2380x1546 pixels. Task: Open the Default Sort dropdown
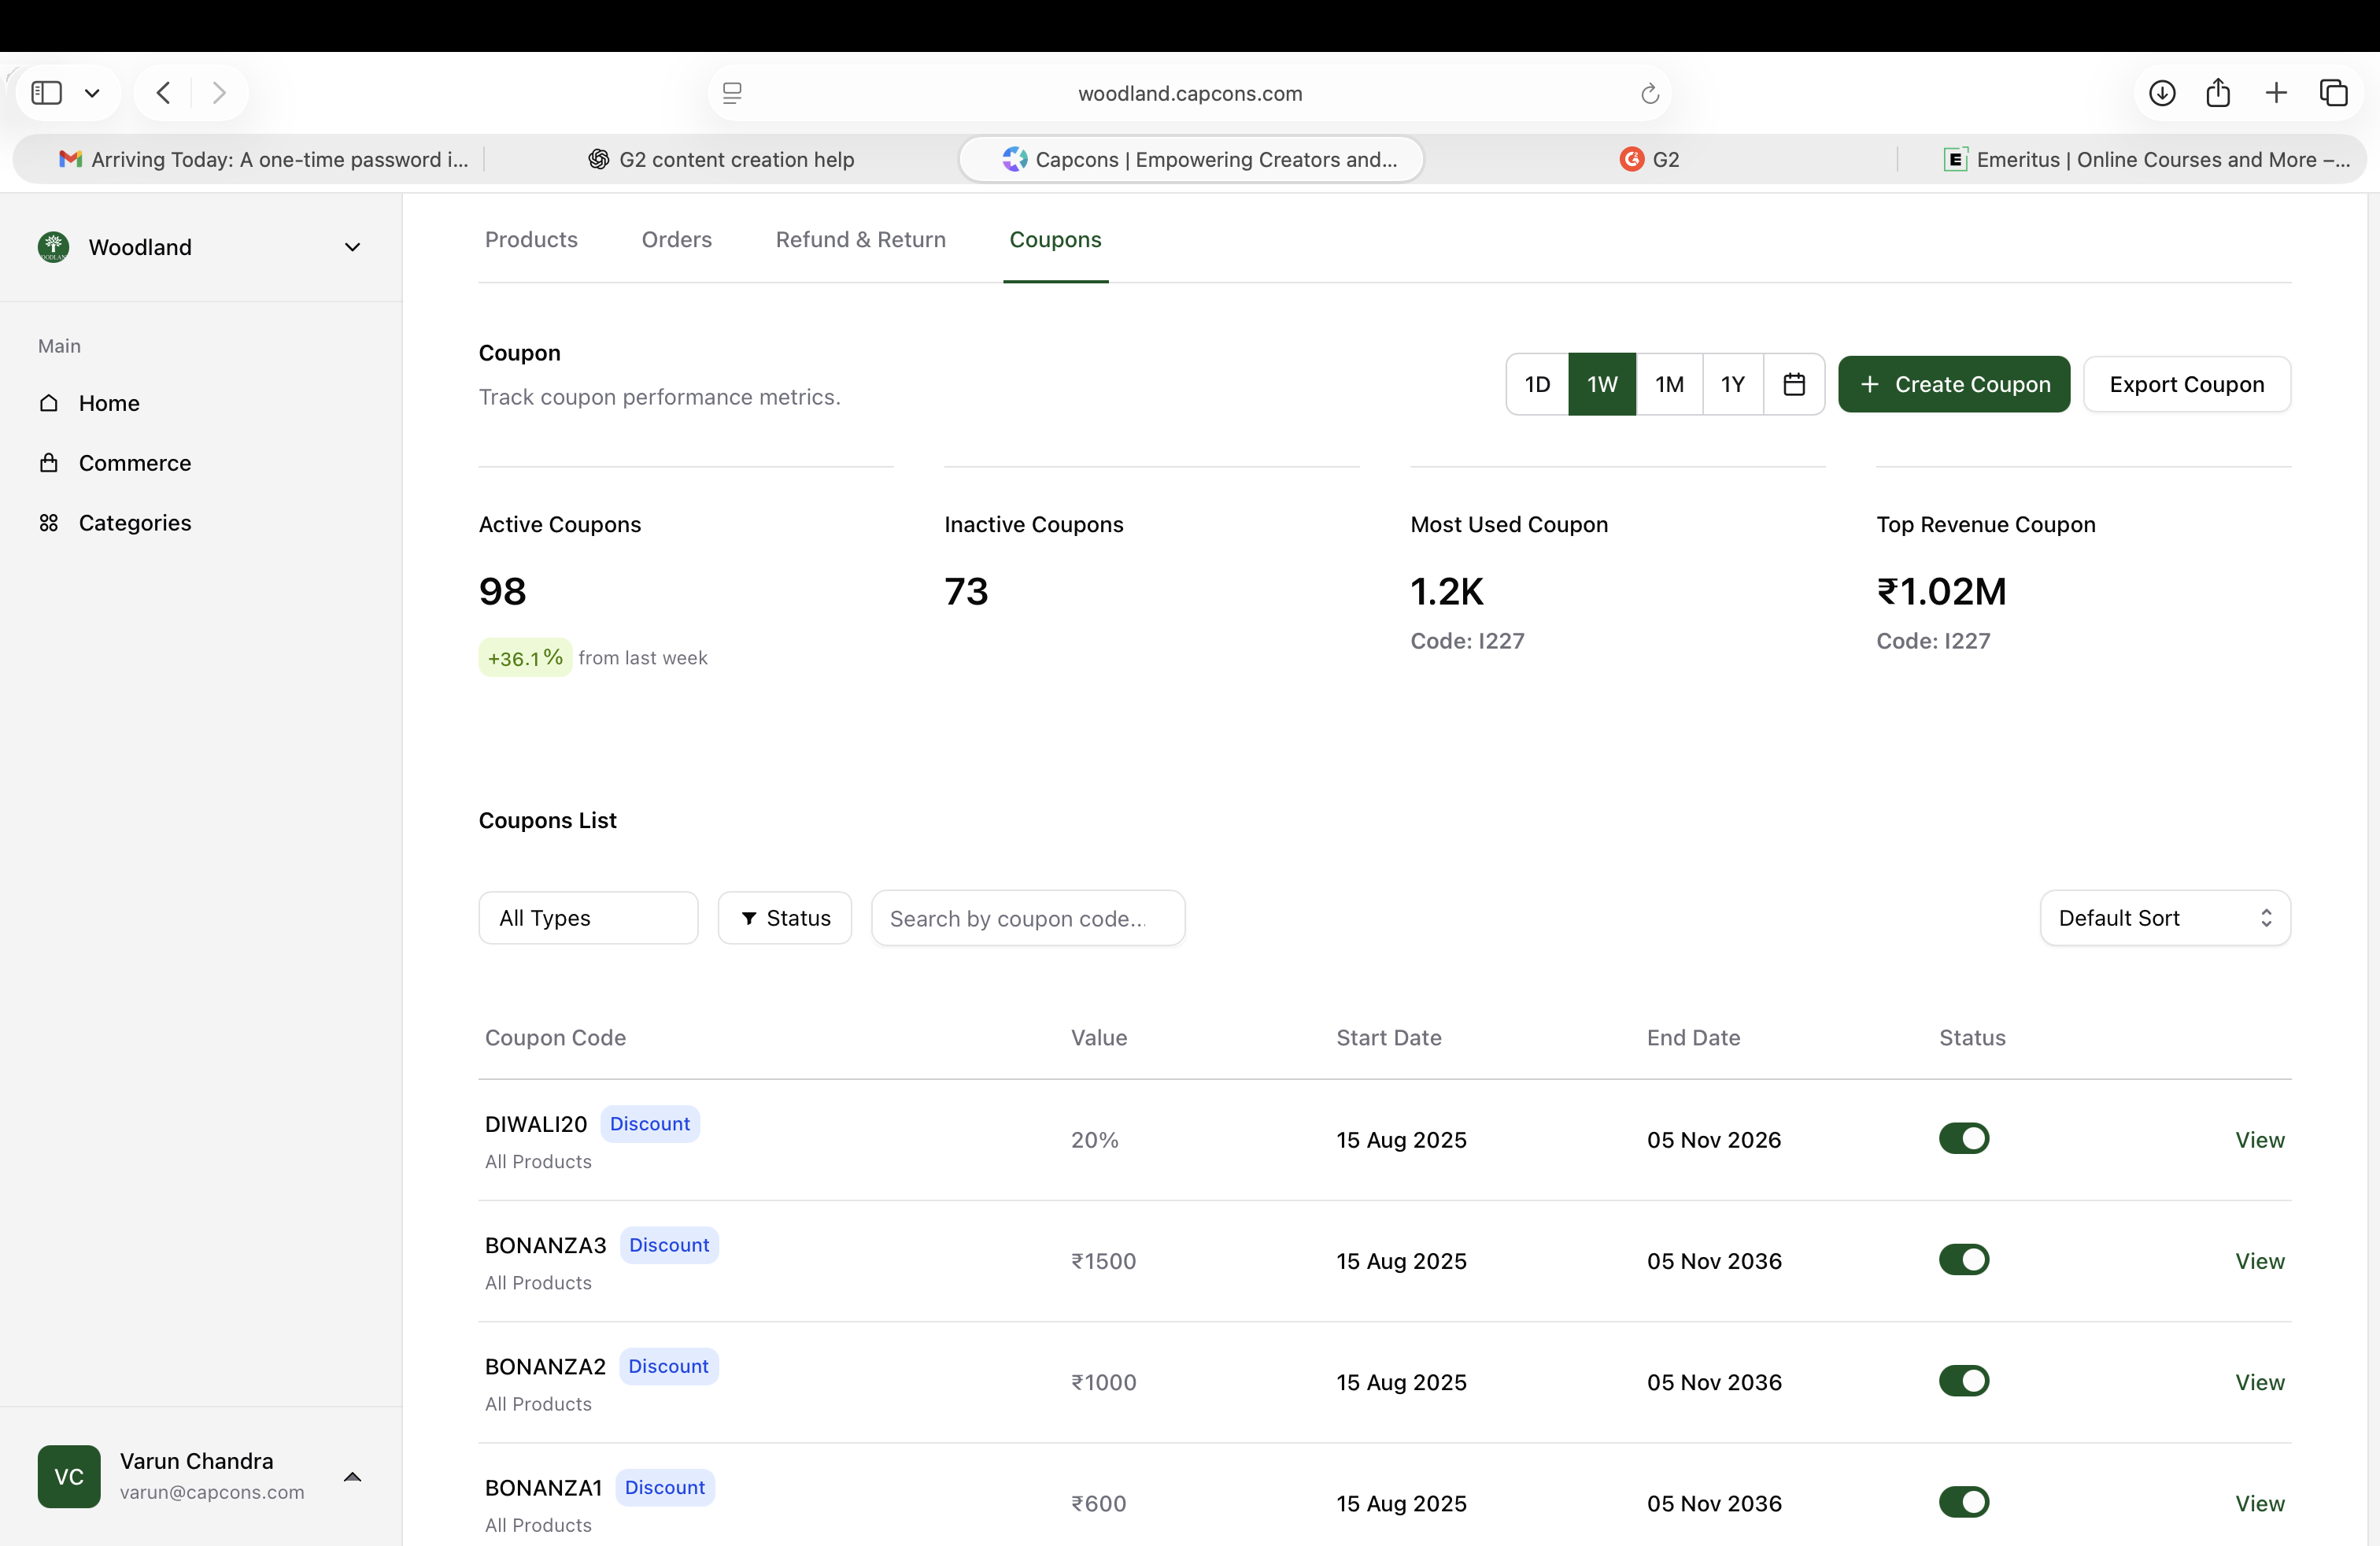(2164, 917)
